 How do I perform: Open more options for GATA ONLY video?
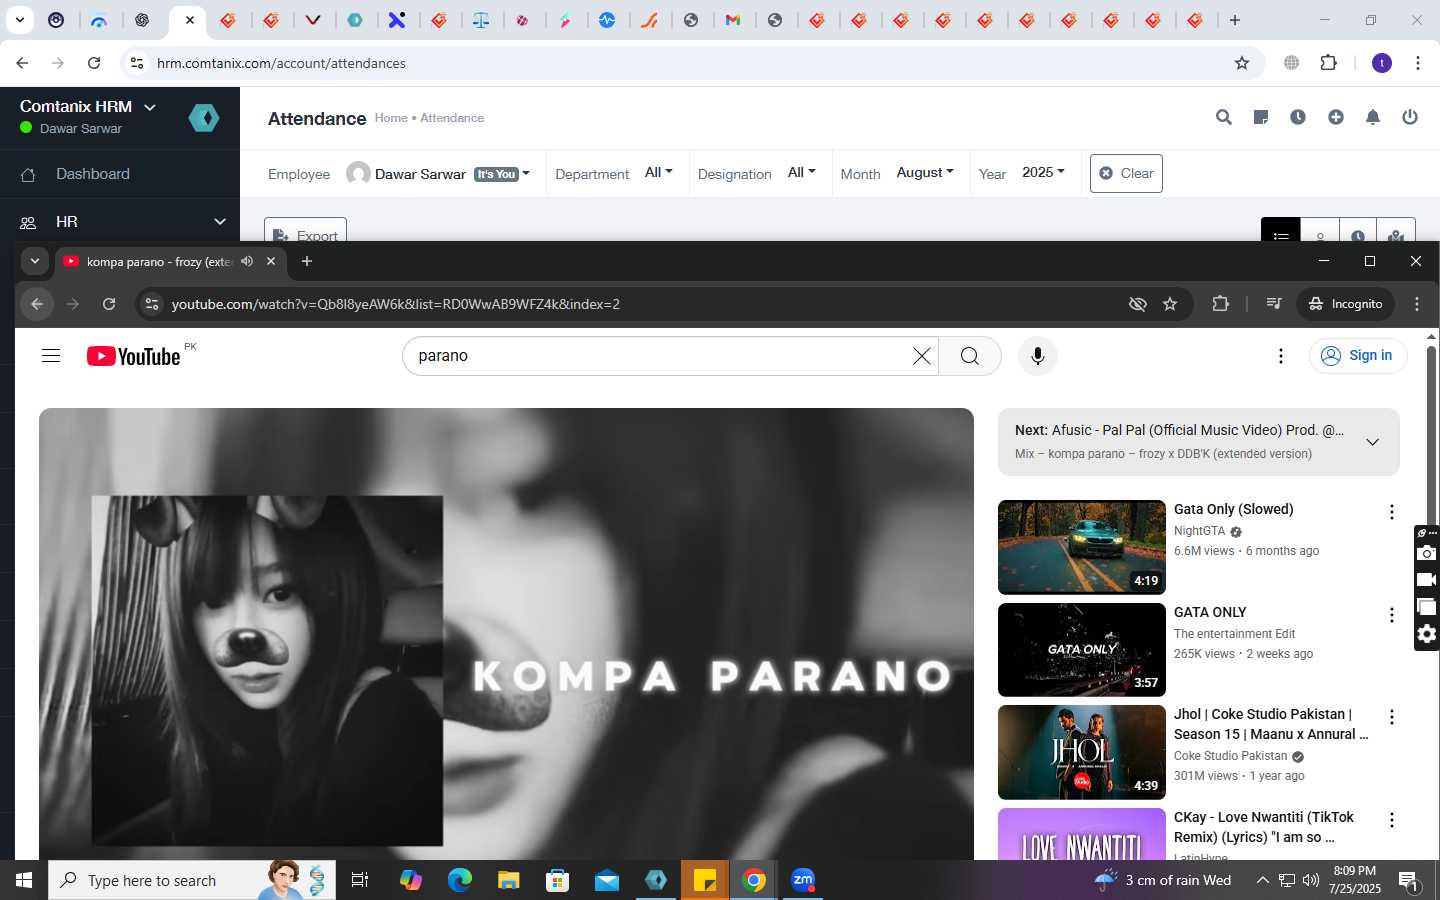1391,615
